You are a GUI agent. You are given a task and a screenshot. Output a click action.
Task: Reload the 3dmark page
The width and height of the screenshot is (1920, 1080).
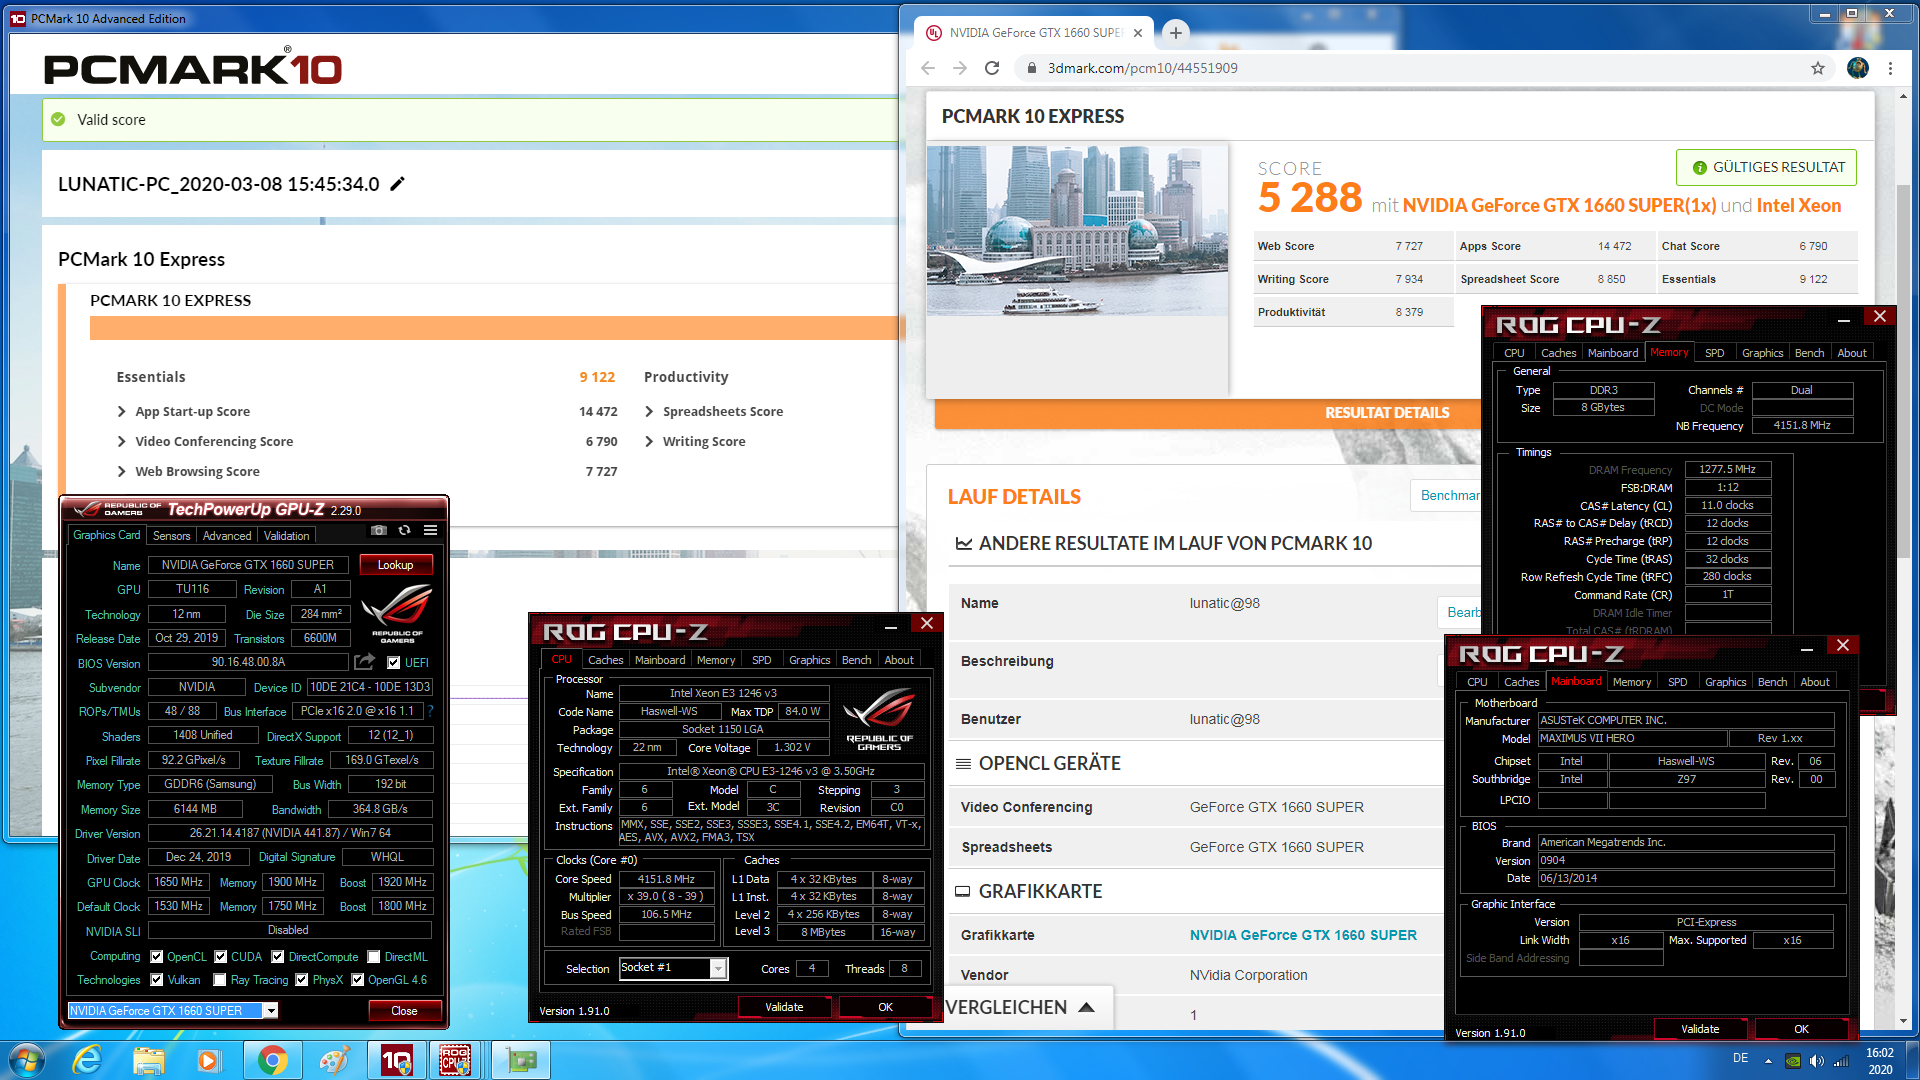click(992, 68)
